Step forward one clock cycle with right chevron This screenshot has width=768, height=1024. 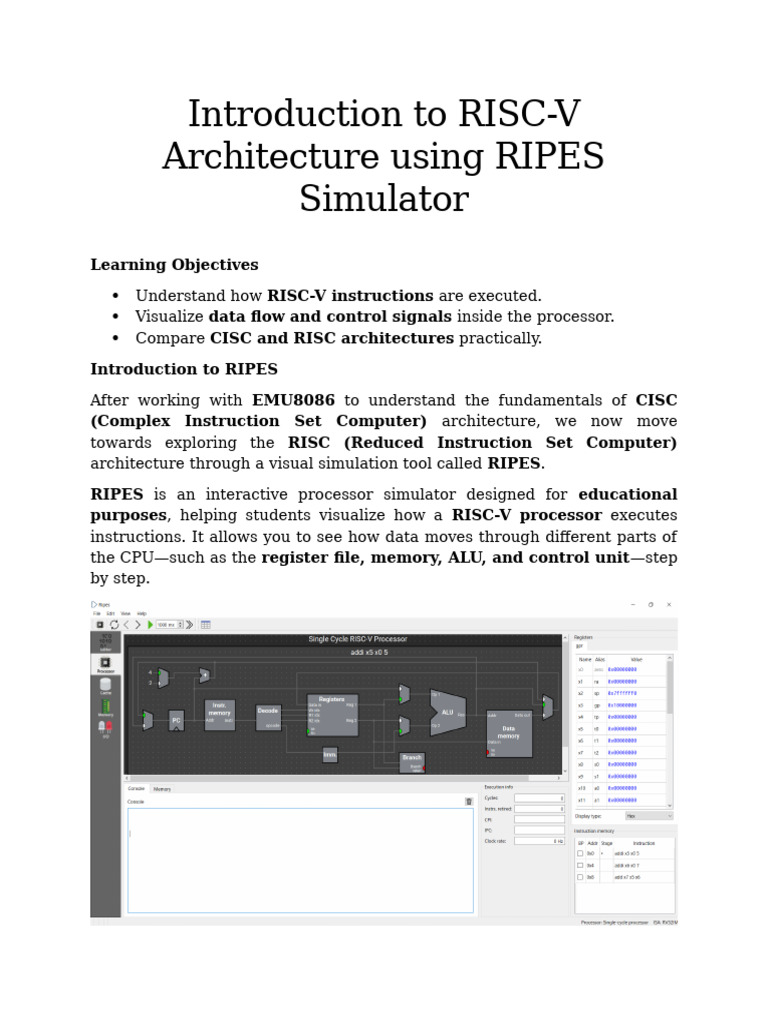138,625
